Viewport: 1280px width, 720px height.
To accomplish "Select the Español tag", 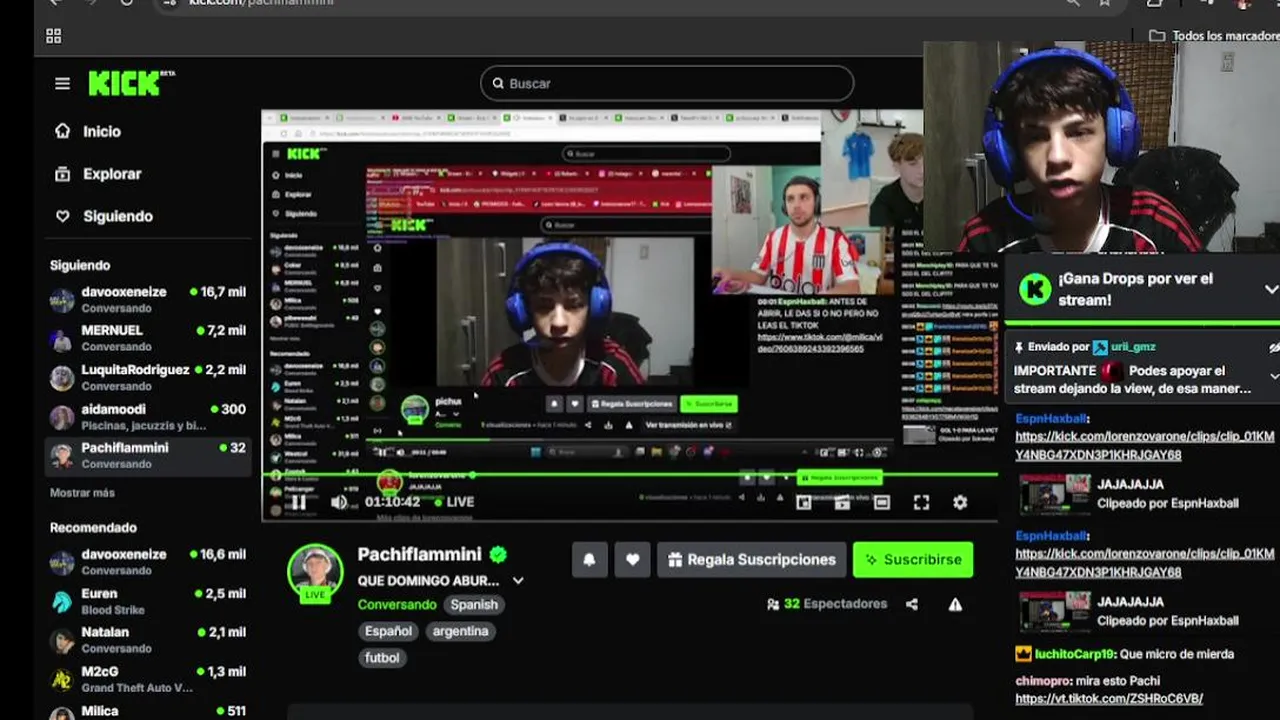I will pos(388,631).
